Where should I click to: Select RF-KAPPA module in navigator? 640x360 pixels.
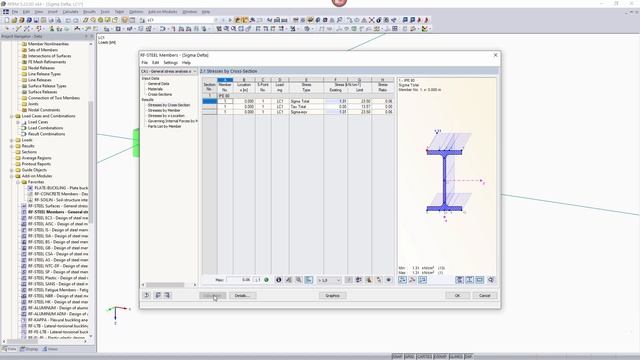(x=54, y=320)
